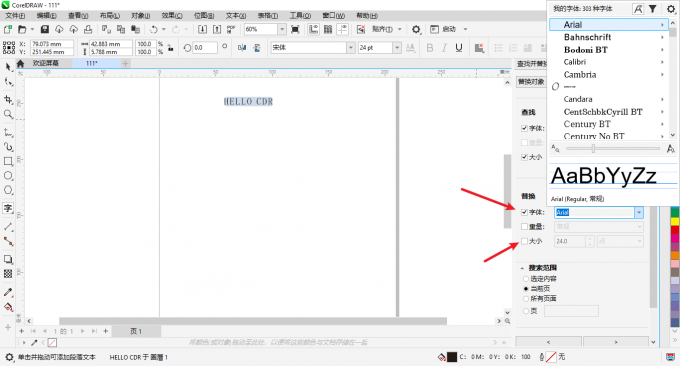680x366 pixels.
Task: Click the Save floppy disk icon
Action: tap(44, 29)
